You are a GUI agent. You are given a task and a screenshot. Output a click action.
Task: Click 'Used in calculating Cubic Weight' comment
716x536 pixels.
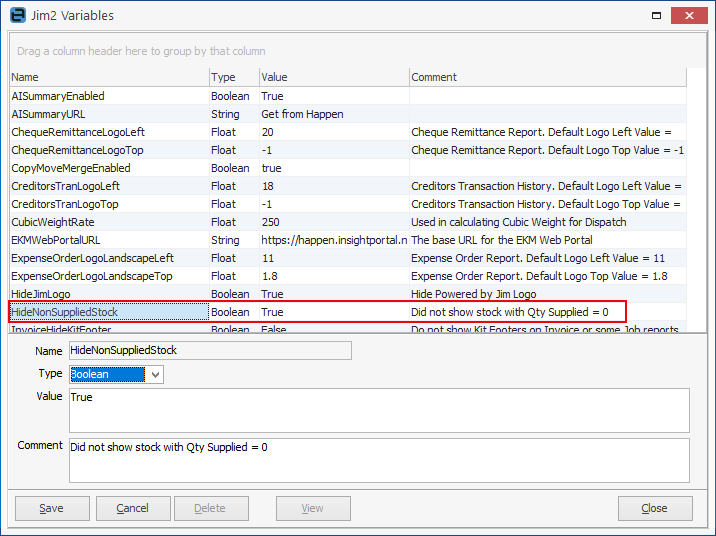(548, 222)
